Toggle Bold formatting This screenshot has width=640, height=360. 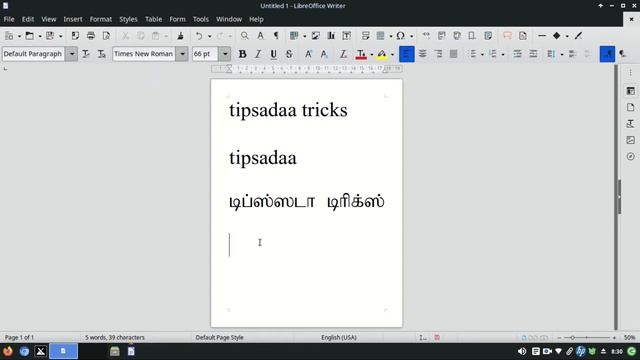pyautogui.click(x=242, y=54)
